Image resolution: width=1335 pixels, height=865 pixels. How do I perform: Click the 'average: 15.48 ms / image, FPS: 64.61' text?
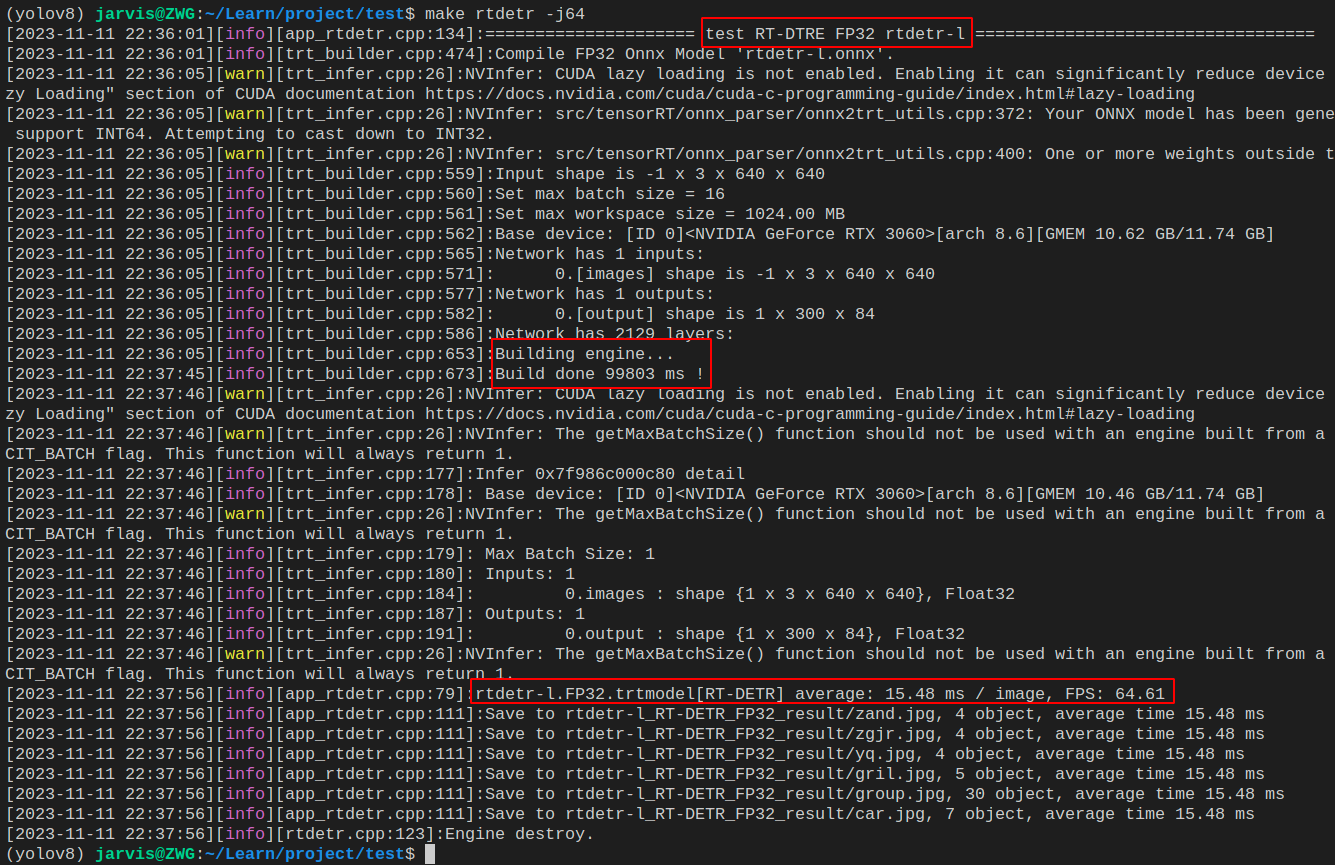pos(980,694)
